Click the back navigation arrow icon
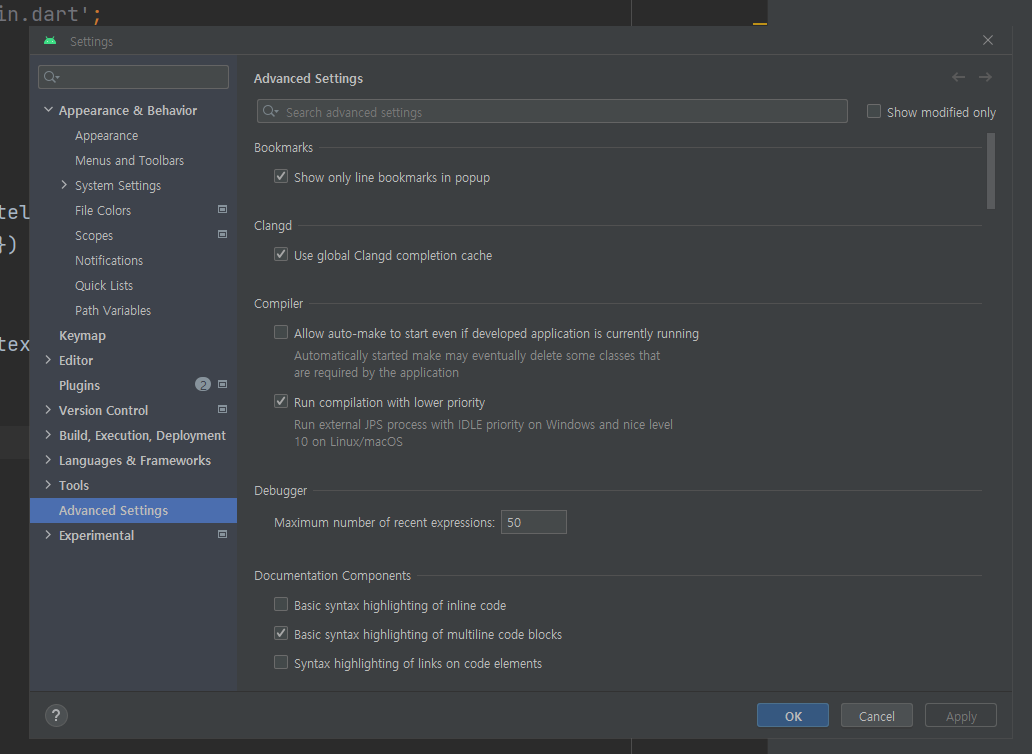The height and width of the screenshot is (754, 1032). (x=958, y=78)
